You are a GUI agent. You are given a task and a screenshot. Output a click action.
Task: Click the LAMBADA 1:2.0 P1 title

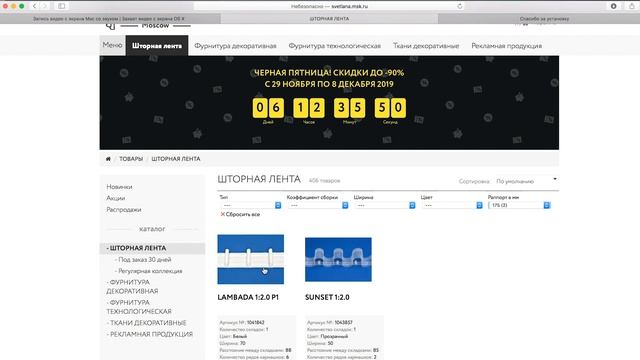(x=248, y=298)
